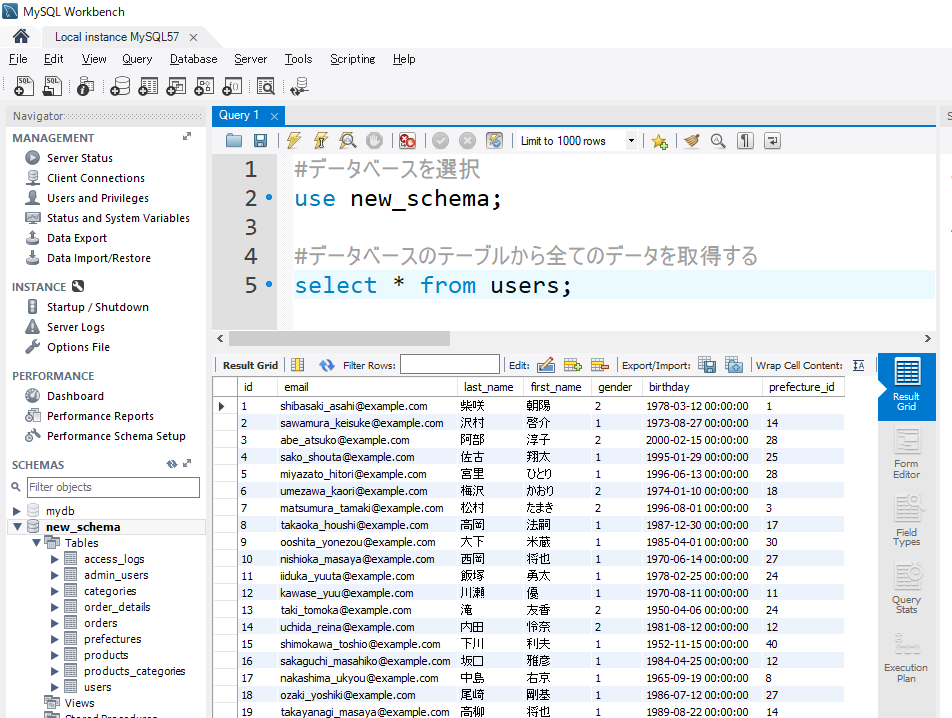This screenshot has width=952, height=718.
Task: Stop query execution hand icon
Action: point(375,141)
